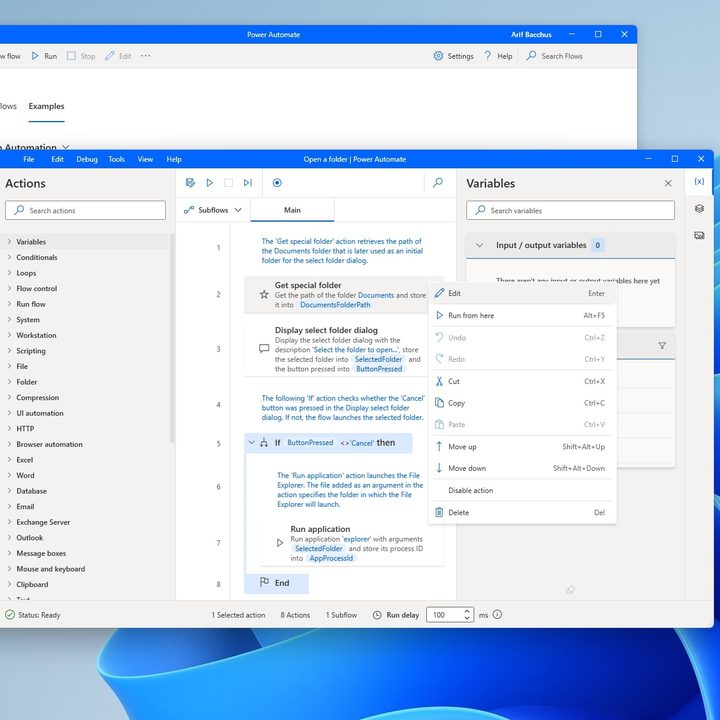Choose Edit from the context menu

522,293
